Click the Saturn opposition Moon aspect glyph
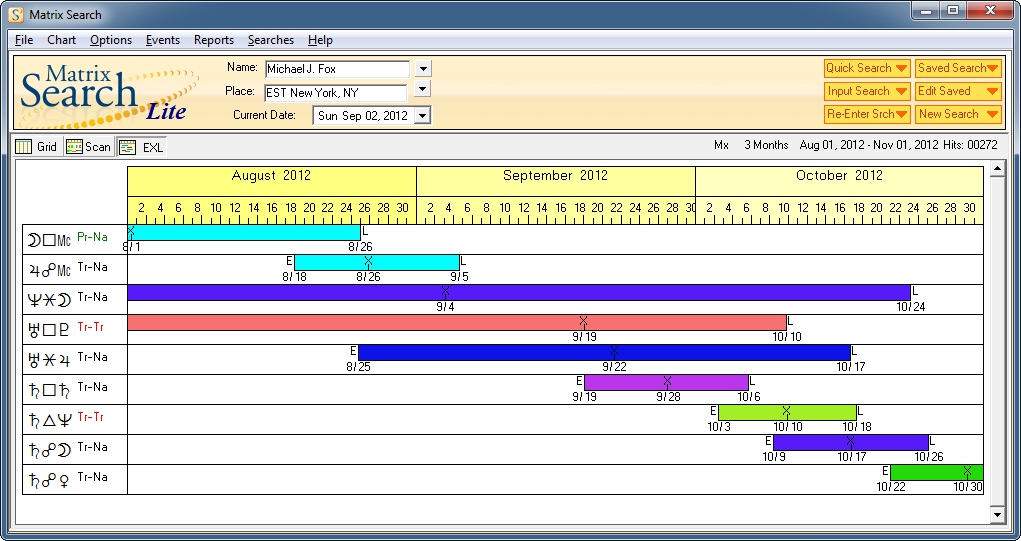1021x541 pixels. click(x=49, y=449)
